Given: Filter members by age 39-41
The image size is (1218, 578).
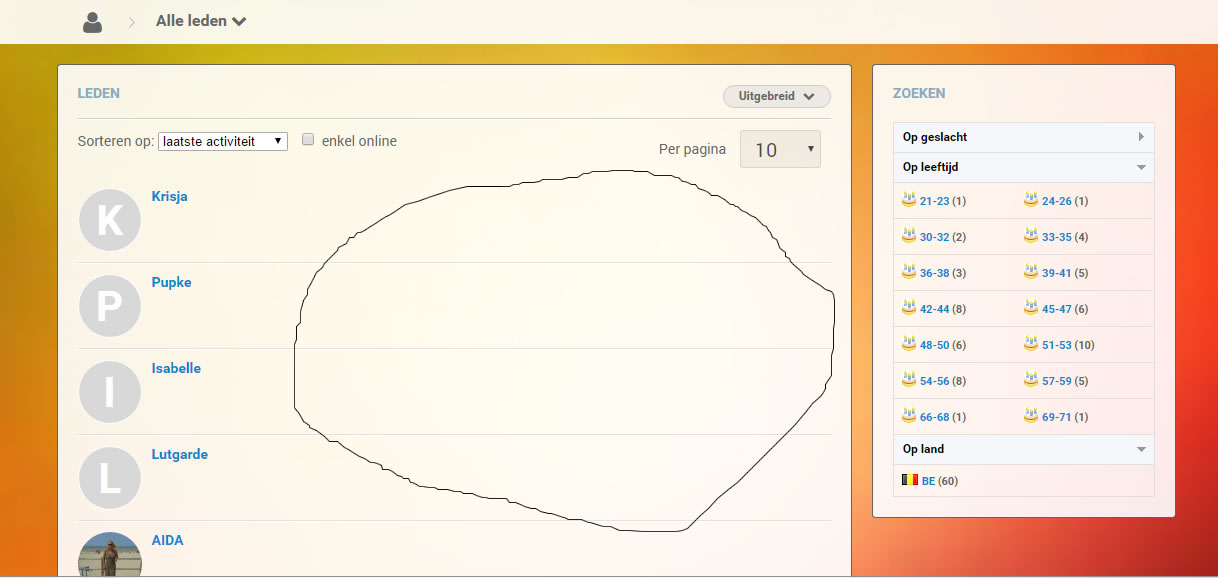Looking at the screenshot, I should click(x=1056, y=273).
